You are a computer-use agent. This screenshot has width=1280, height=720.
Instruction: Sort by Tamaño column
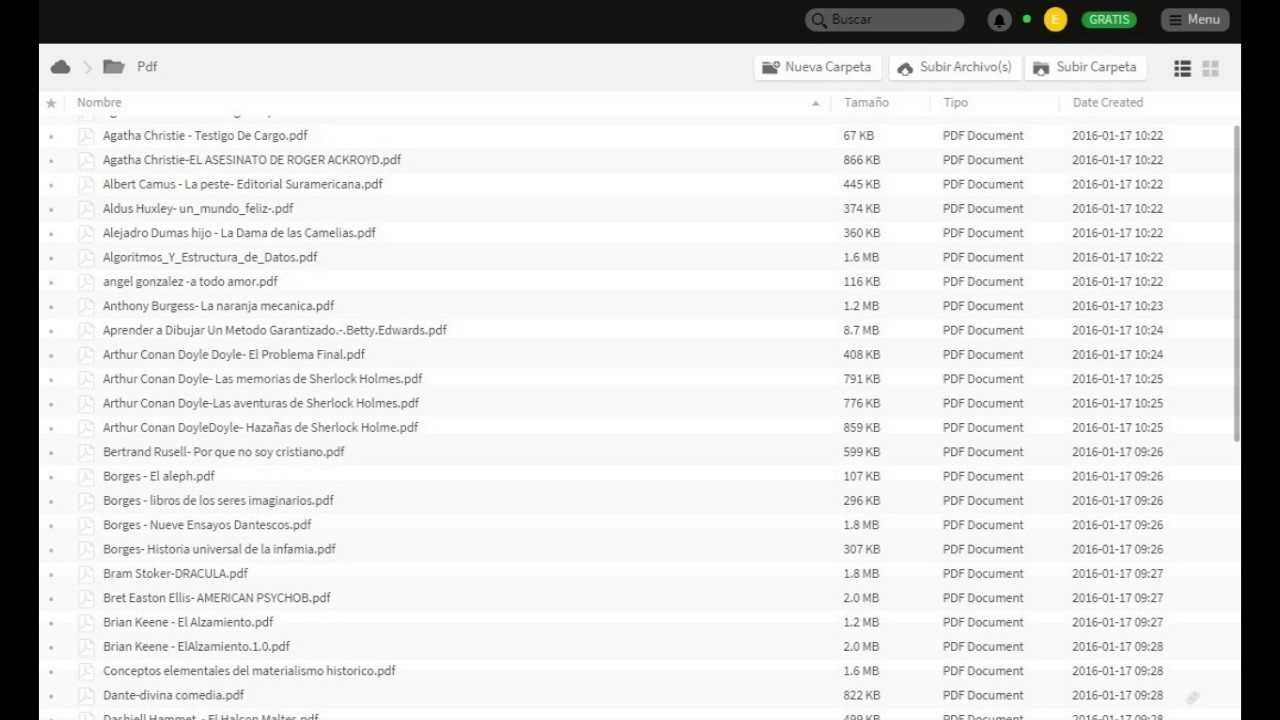pos(866,102)
